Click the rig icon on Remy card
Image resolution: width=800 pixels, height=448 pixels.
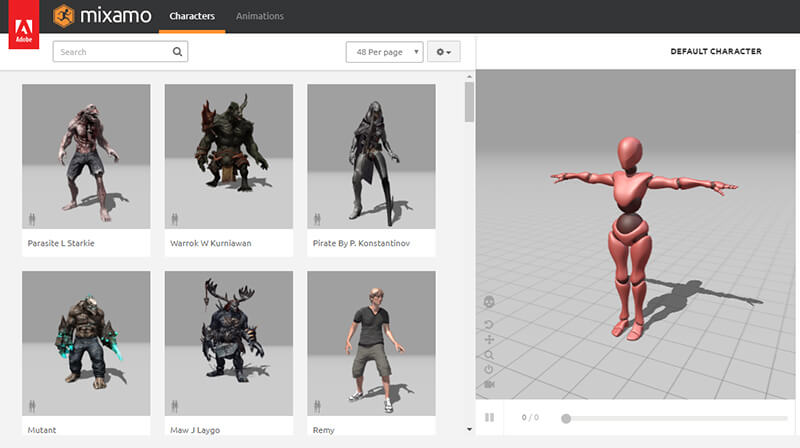click(x=317, y=406)
